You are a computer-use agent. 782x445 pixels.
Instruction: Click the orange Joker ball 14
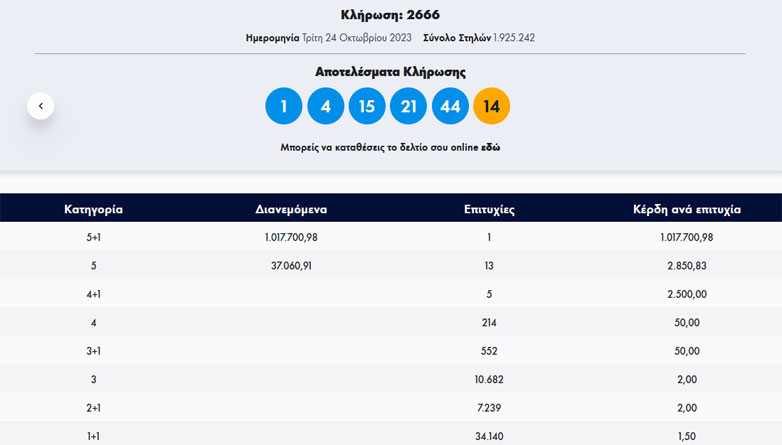[491, 106]
